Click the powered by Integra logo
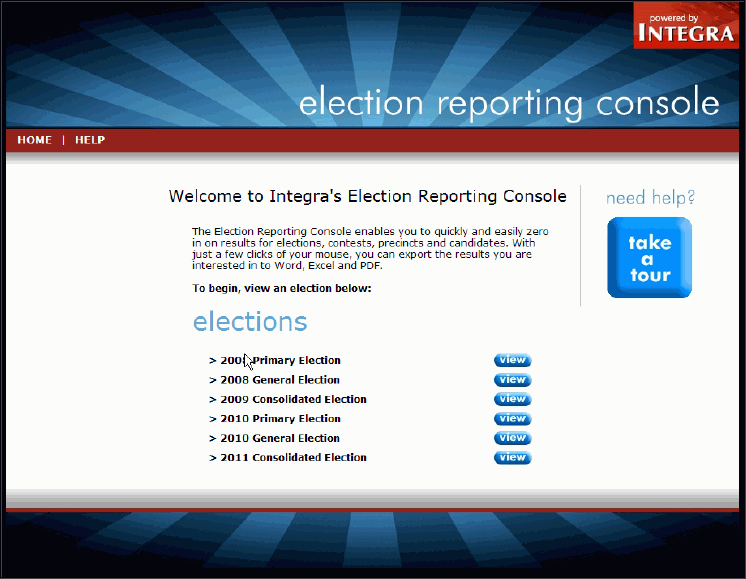This screenshot has height=579, width=746. tap(686, 25)
